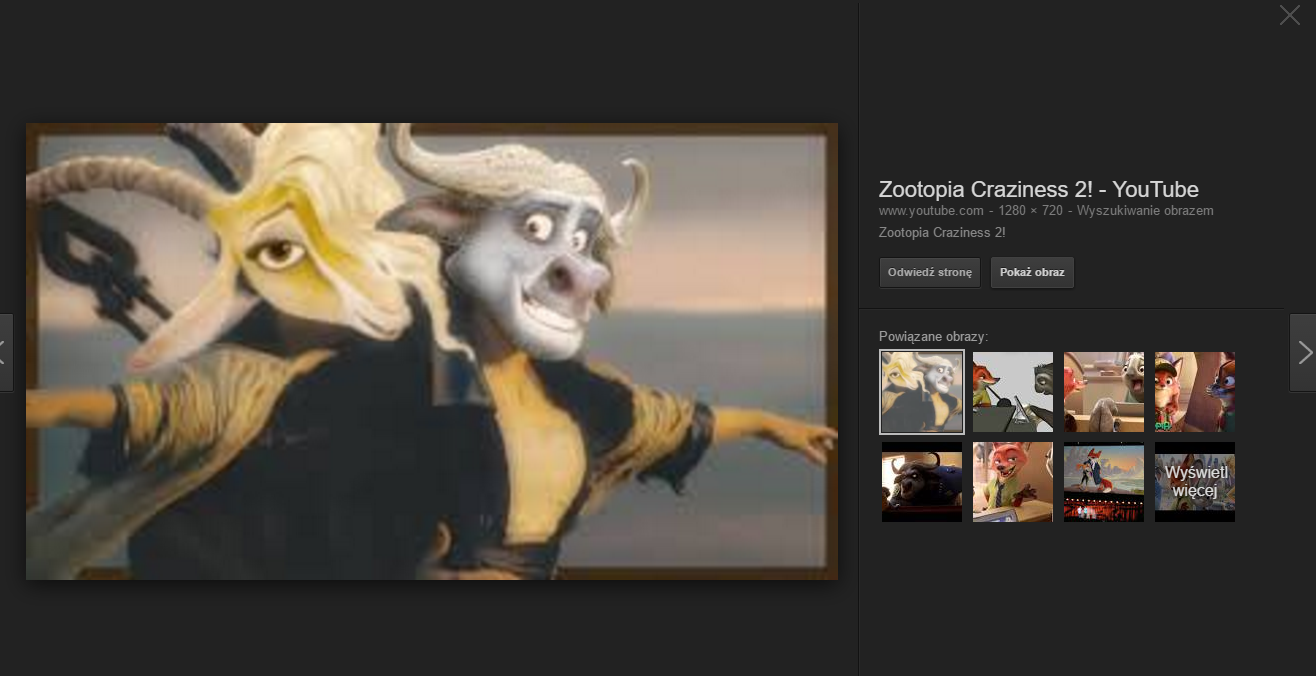The height and width of the screenshot is (676, 1316).
Task: Click the Pokaż obraz button
Action: 1032,273
